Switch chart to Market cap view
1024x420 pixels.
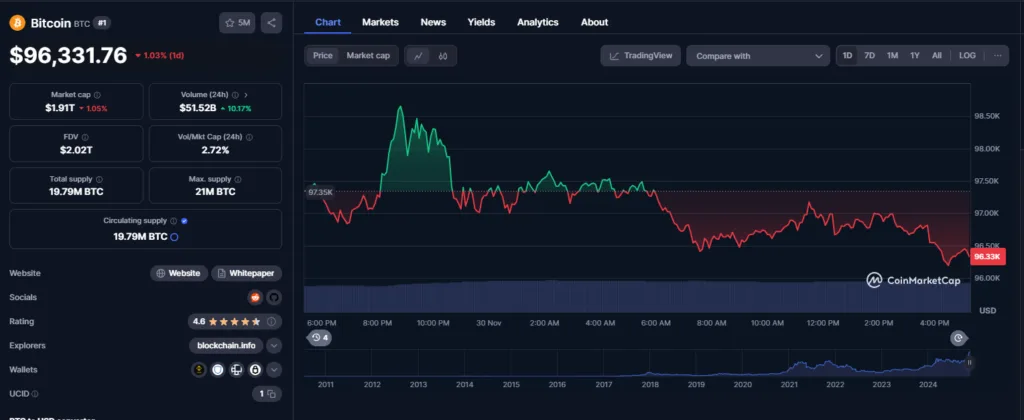tap(368, 56)
